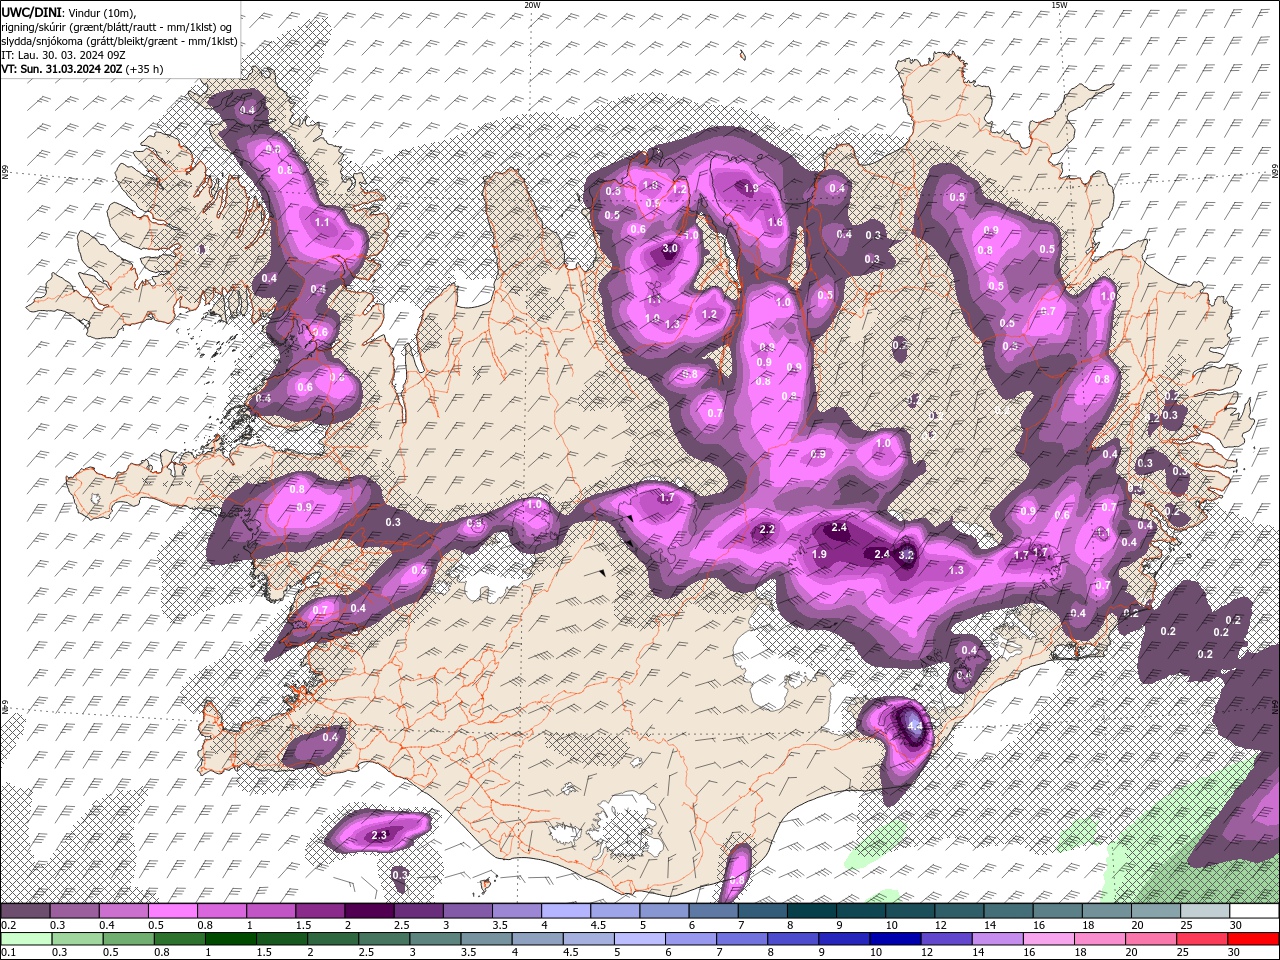Click the white 30 mm swatch in snow legend
The image size is (1280, 960).
pyautogui.click(x=1254, y=911)
